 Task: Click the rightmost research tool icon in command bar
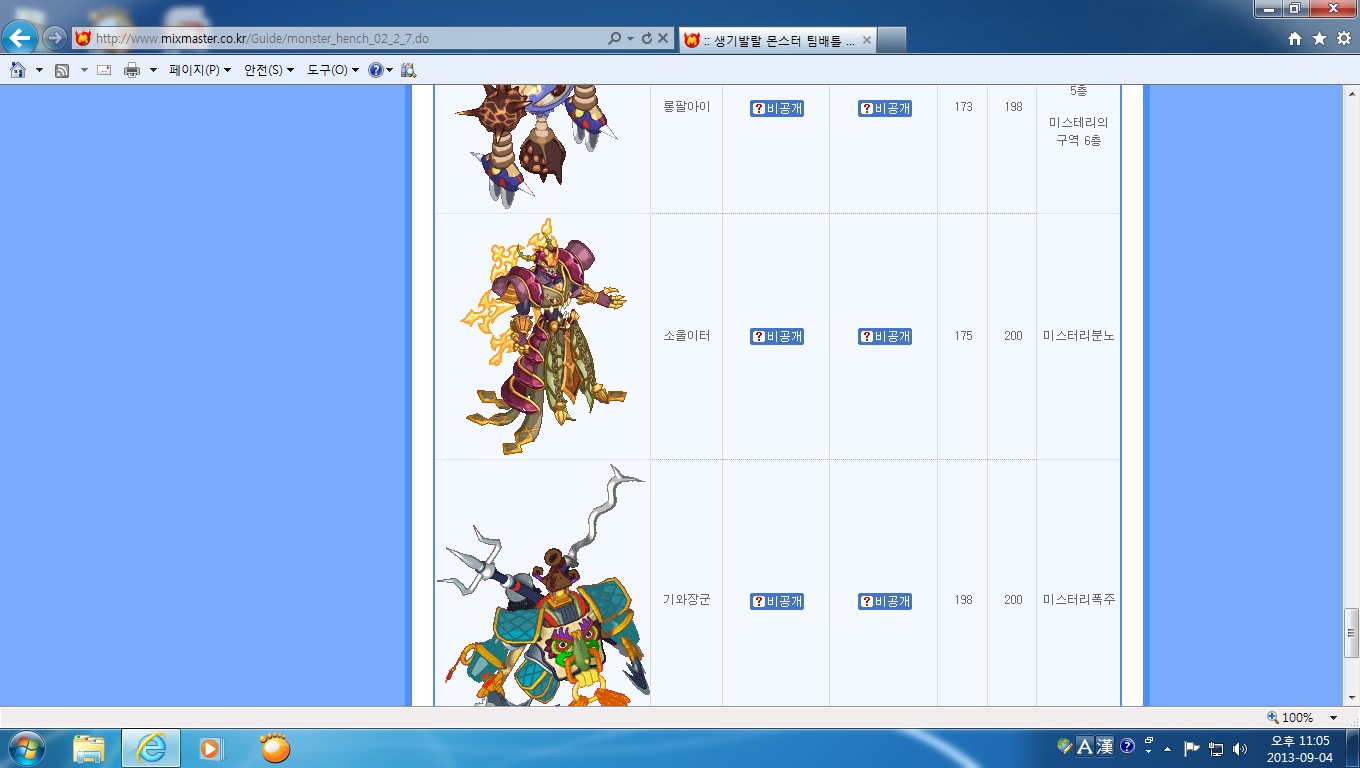click(x=408, y=70)
